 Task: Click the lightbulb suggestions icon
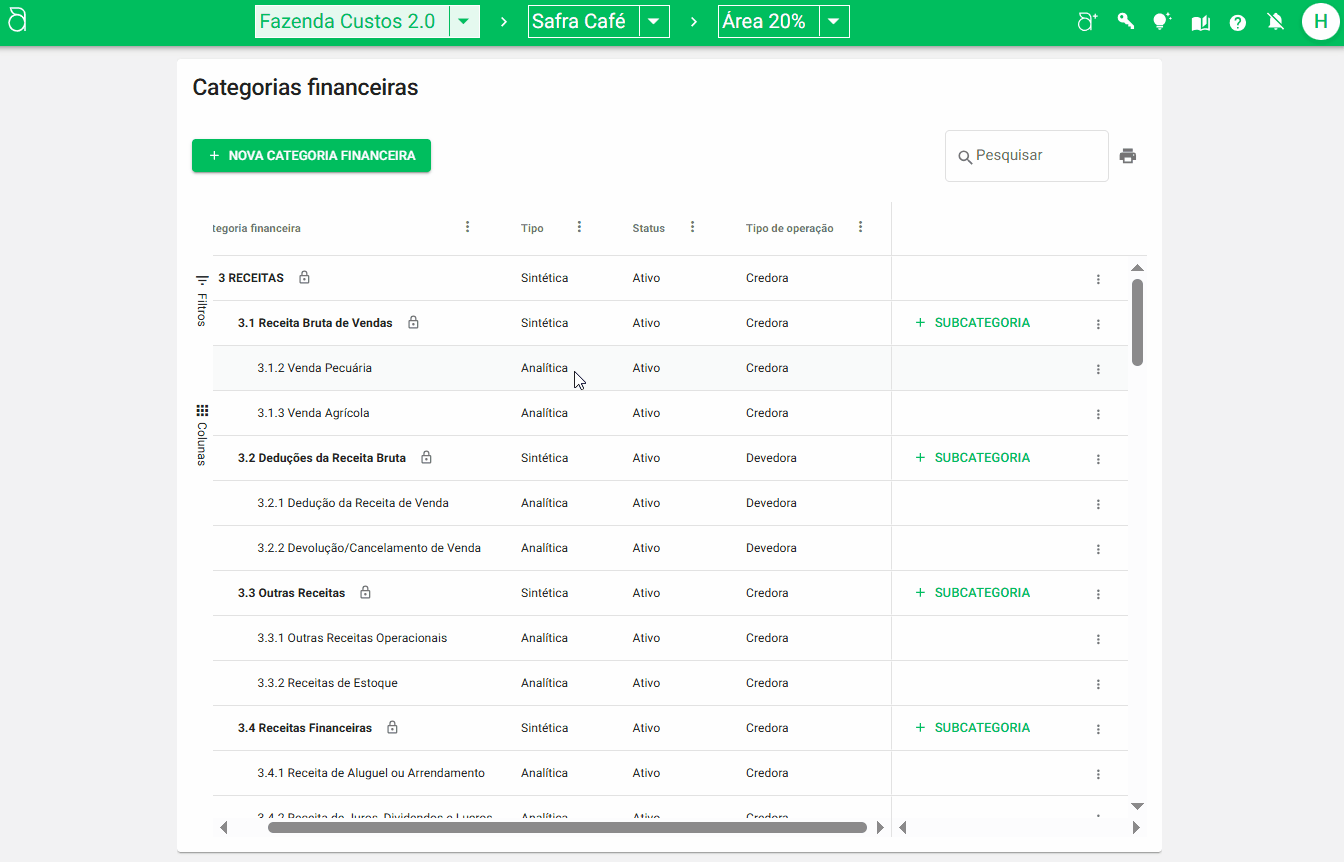pos(1161,22)
